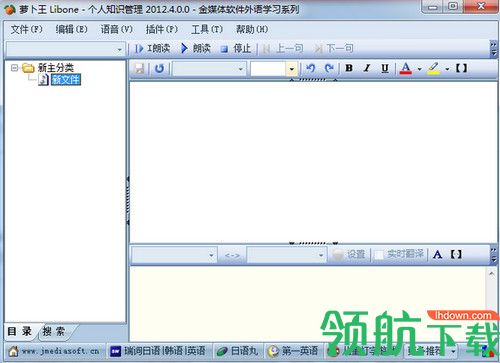Viewport: 500px width, 363px height.
Task: Redo the last edit
Action: 329,68
